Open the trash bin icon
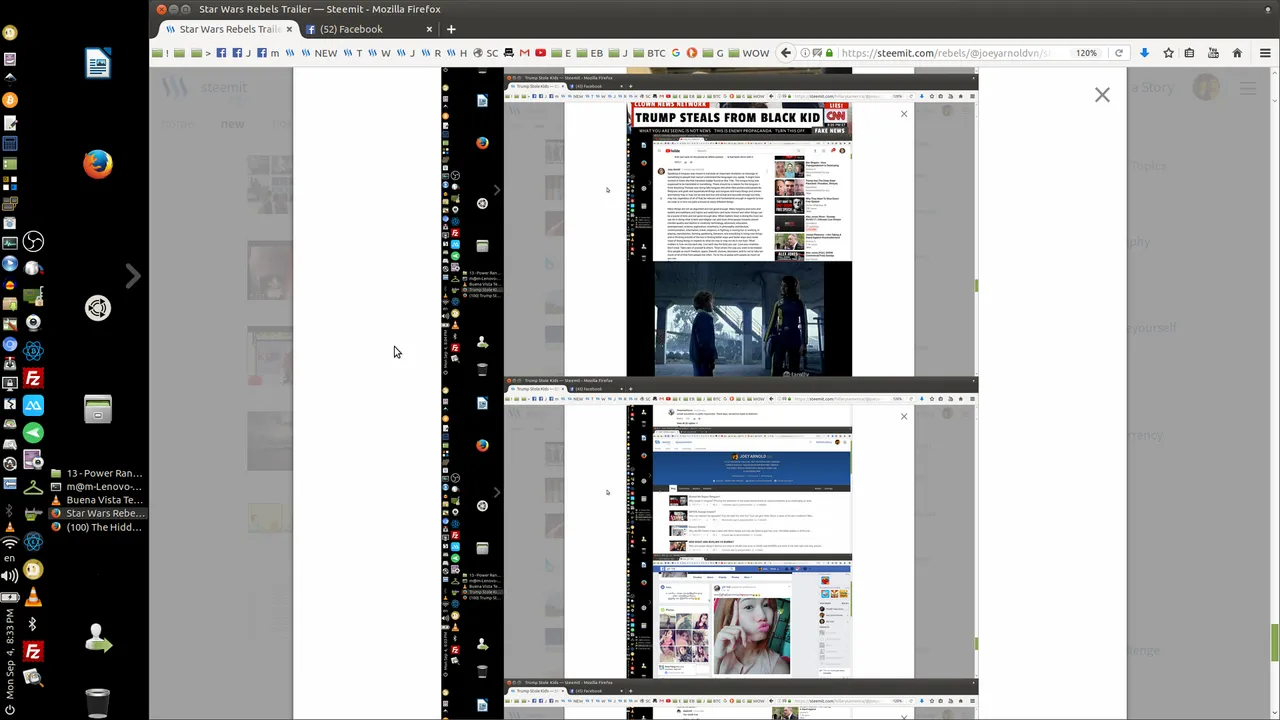The width and height of the screenshot is (1280, 720). [x=98, y=703]
